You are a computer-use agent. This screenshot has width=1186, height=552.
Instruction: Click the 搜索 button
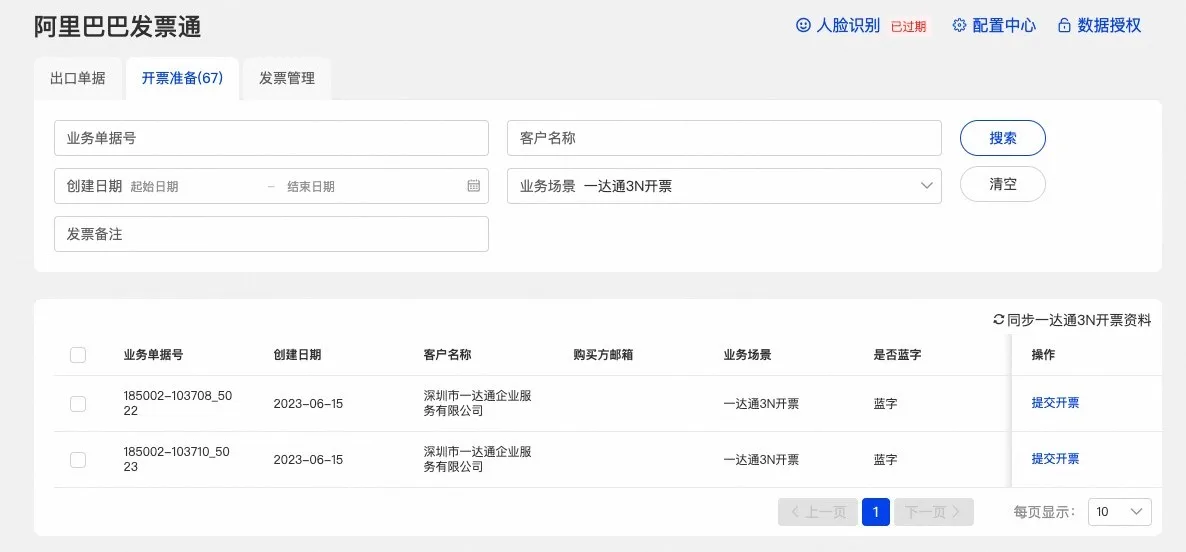point(1002,139)
